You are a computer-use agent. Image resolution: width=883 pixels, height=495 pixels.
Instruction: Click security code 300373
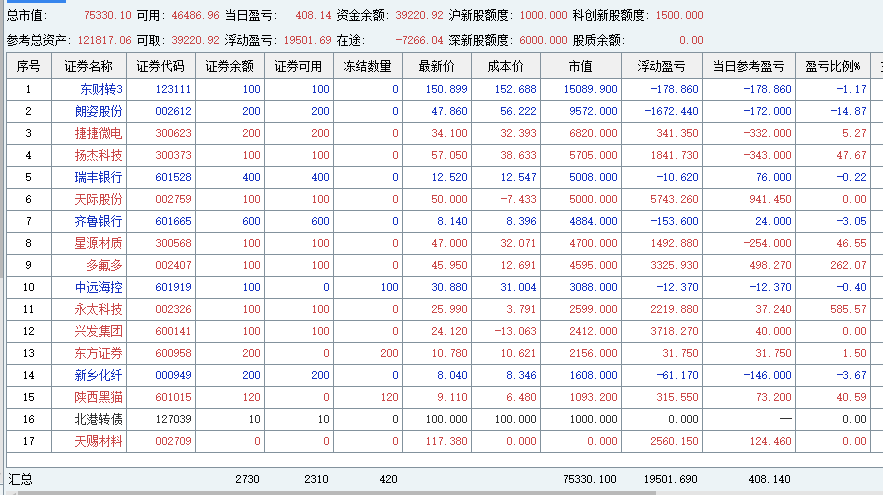tap(173, 155)
